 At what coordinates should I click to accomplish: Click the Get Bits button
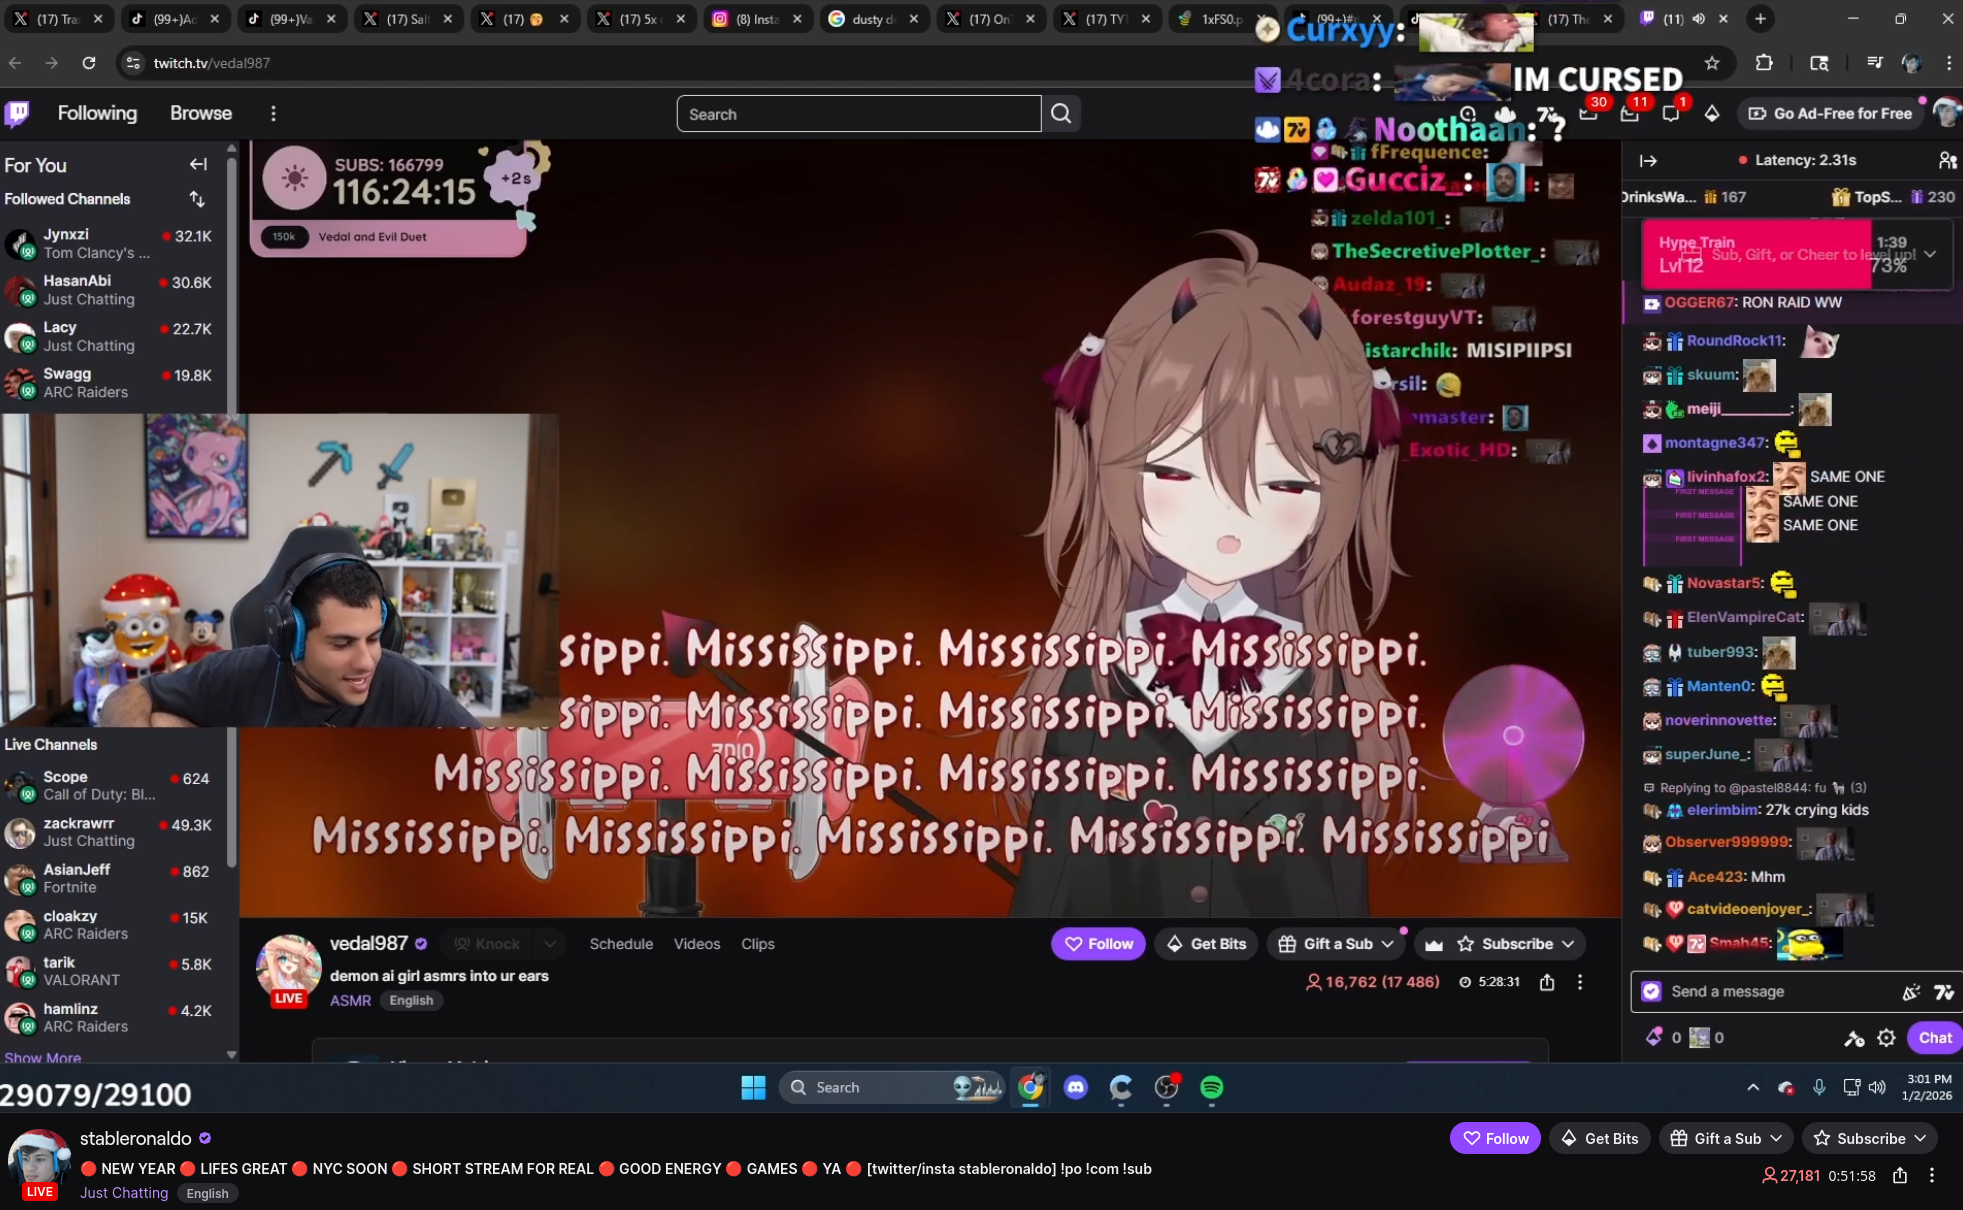pos(1206,944)
